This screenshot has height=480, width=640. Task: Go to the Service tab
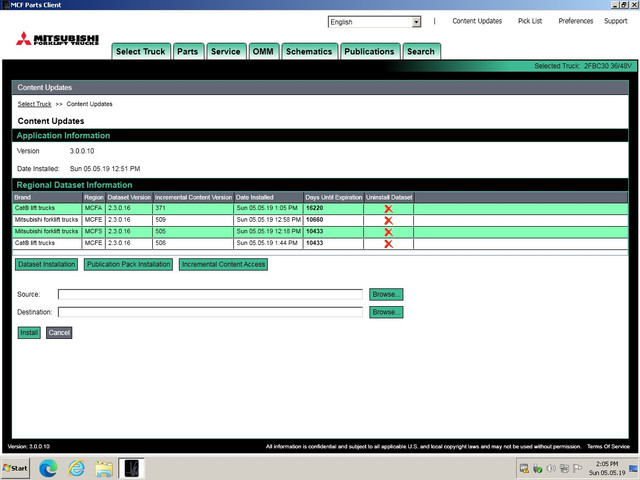tap(226, 51)
